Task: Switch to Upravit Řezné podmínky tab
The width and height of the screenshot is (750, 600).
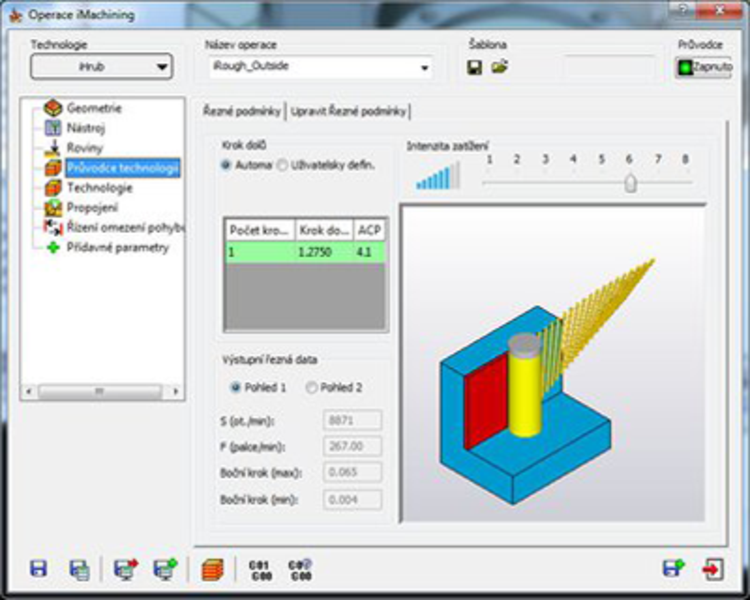Action: (349, 111)
